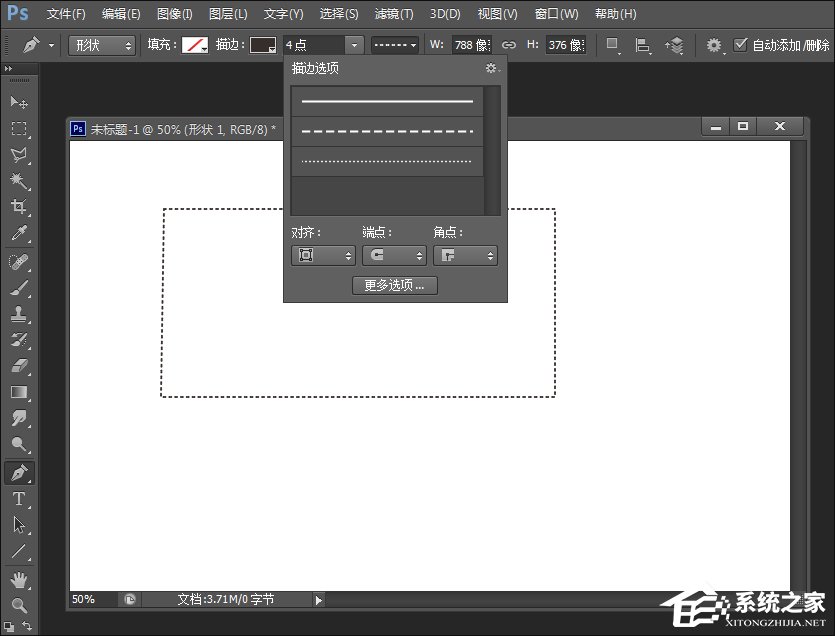
Task: Select the Eyedropper tool
Action: pos(19,234)
